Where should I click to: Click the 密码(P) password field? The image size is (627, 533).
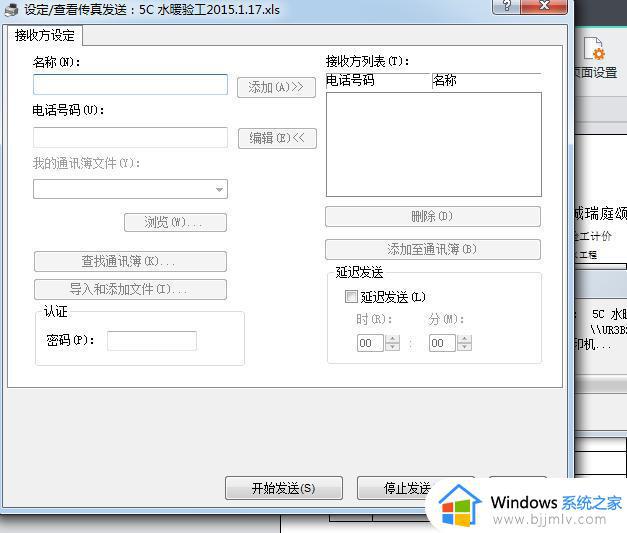152,341
